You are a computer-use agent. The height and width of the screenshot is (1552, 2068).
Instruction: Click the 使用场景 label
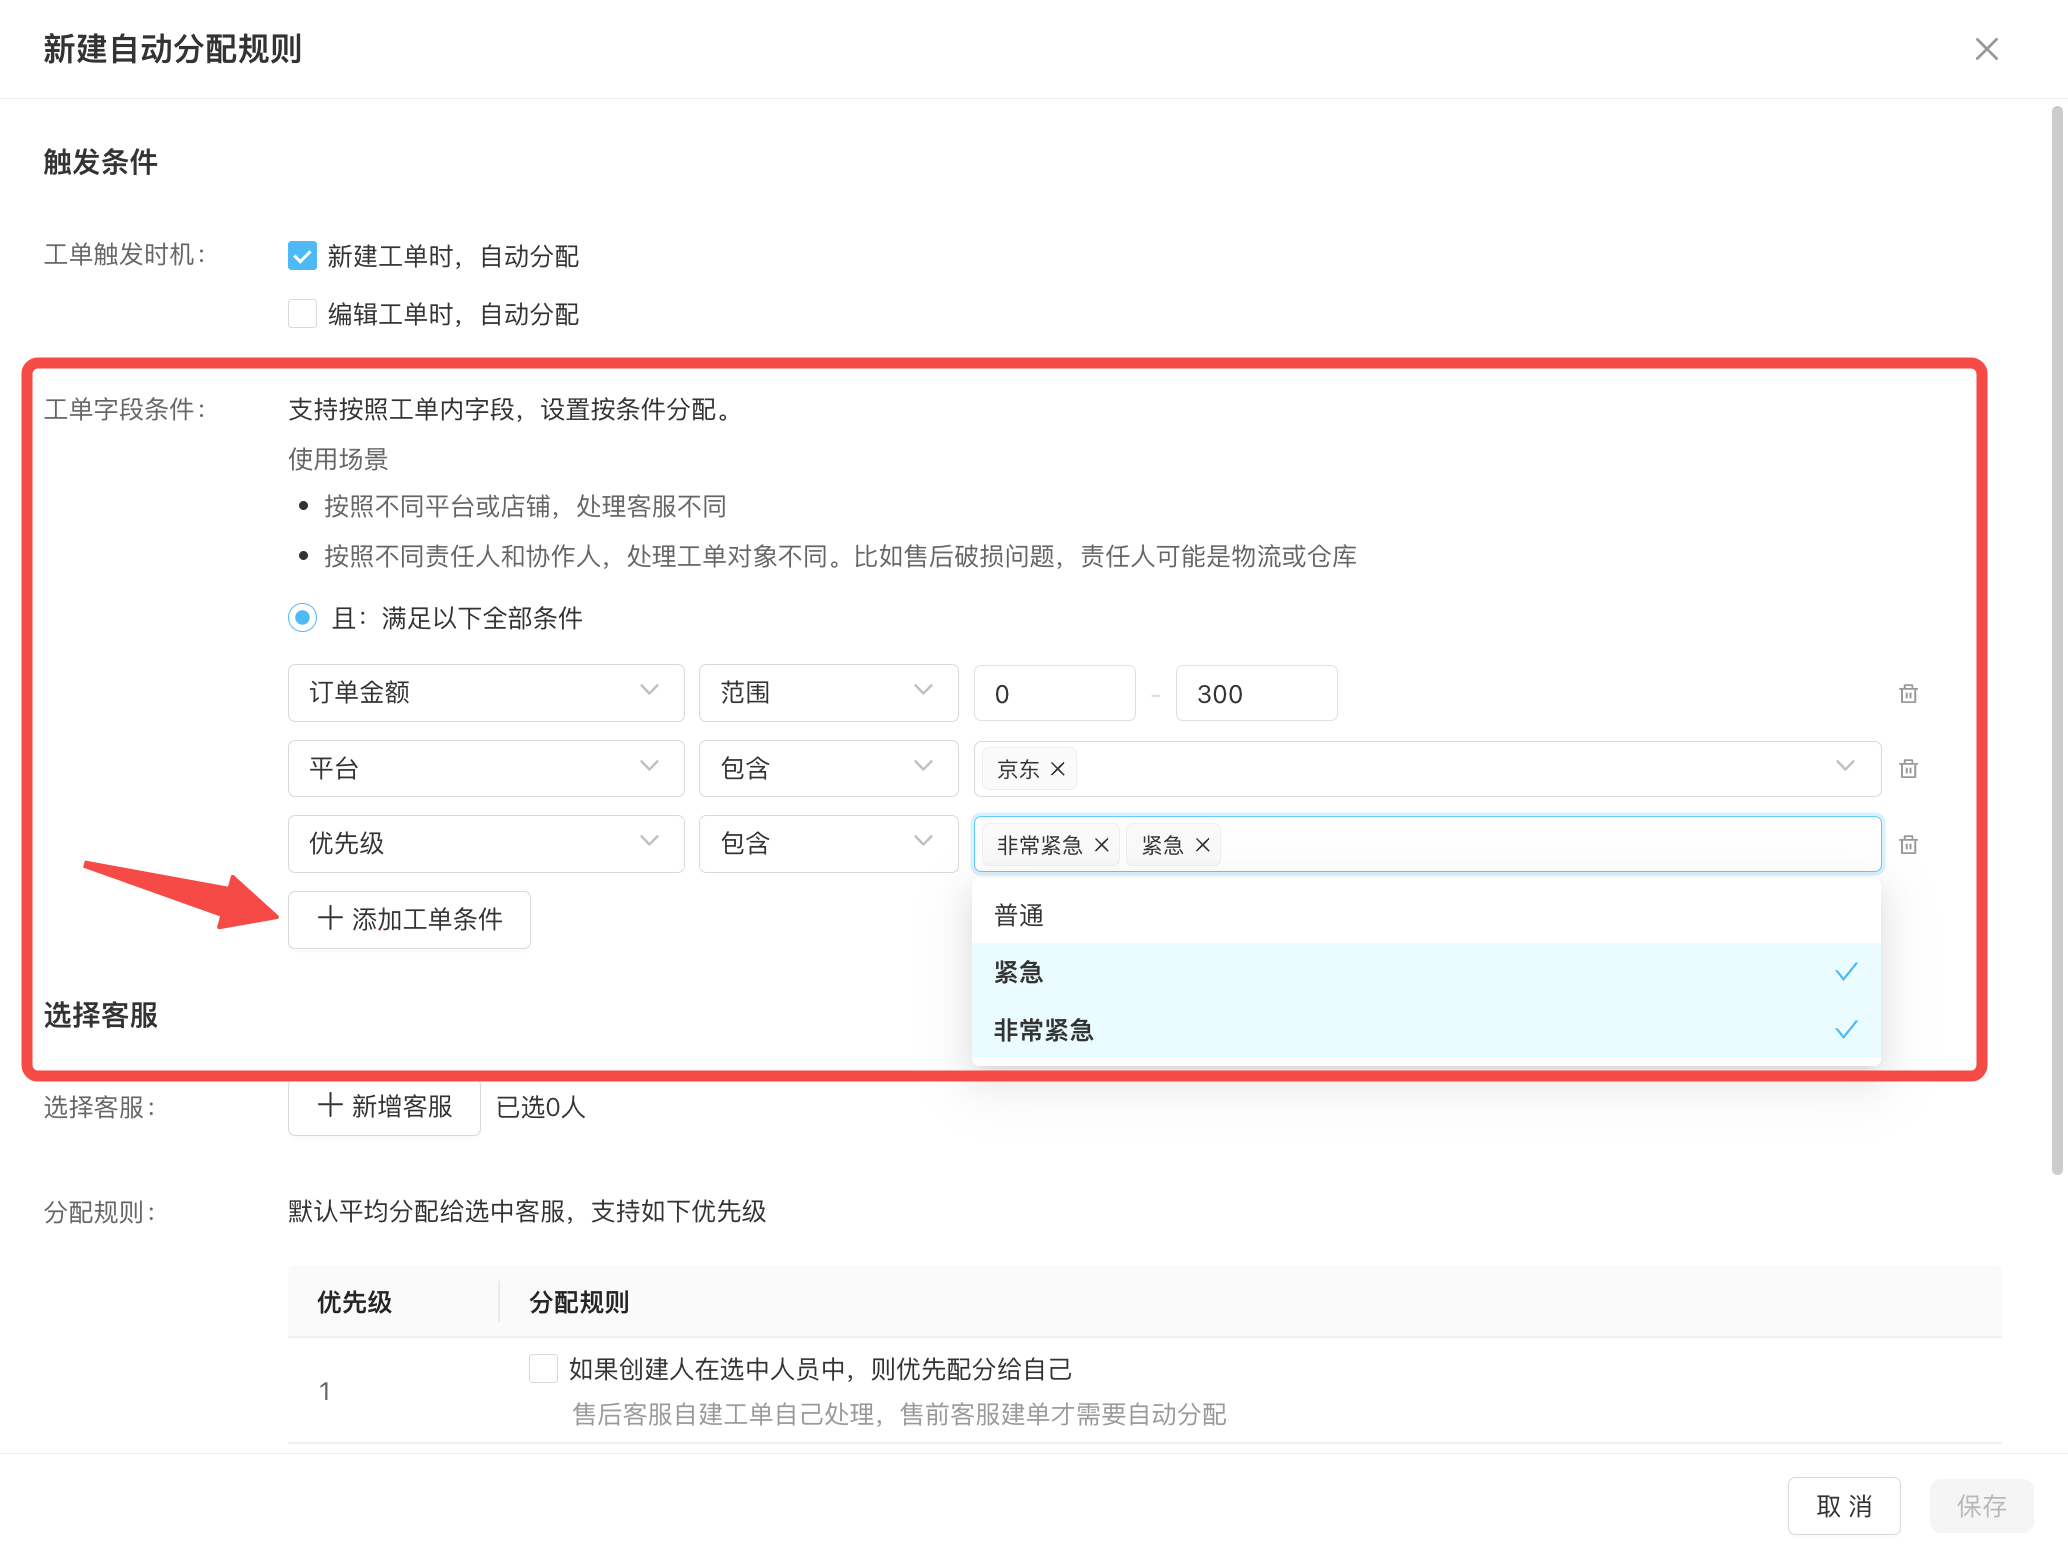click(x=338, y=459)
